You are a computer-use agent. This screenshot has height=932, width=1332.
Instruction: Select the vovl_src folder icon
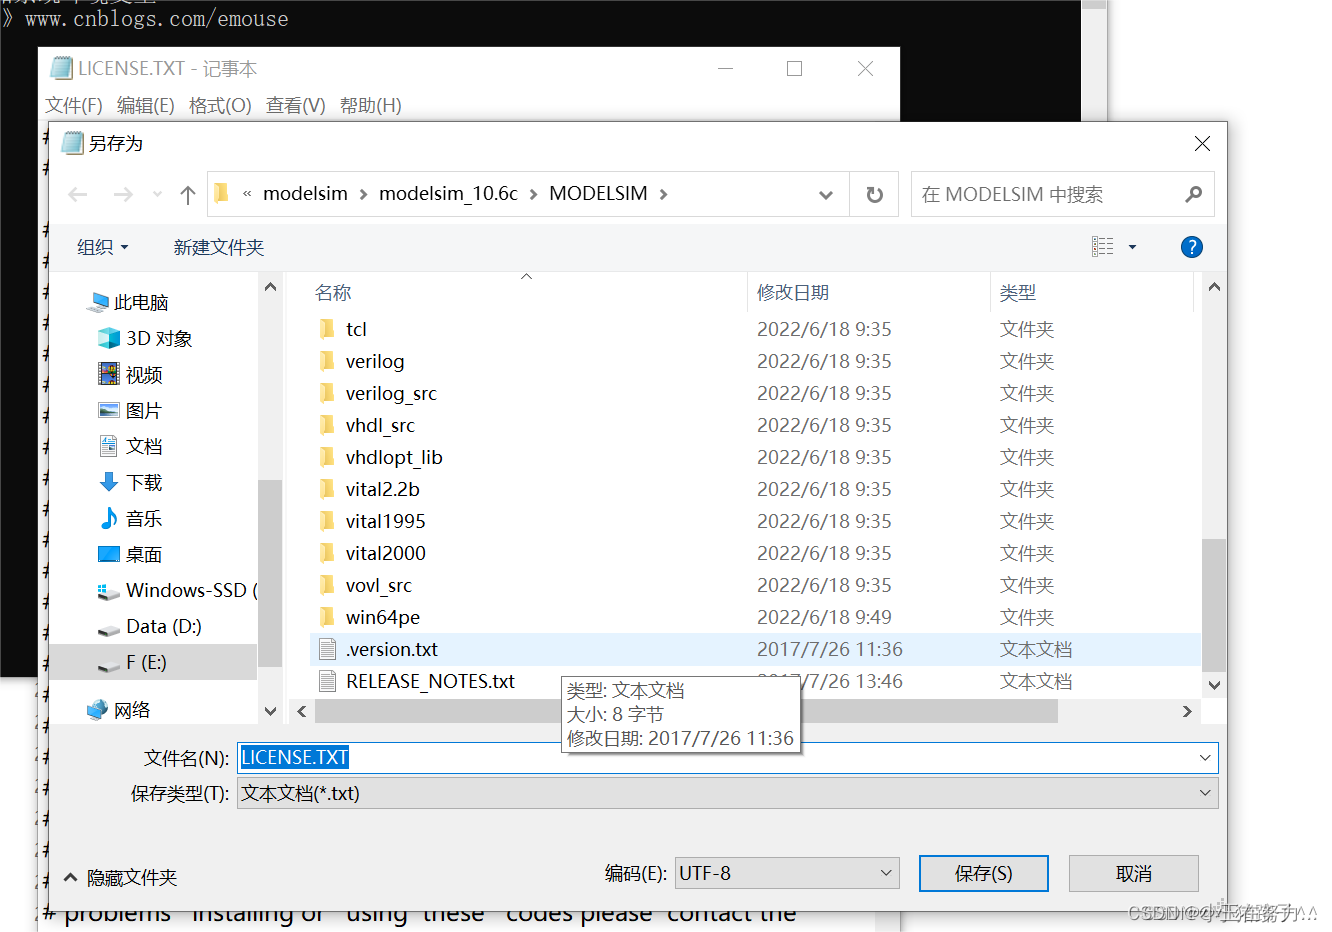click(x=327, y=585)
